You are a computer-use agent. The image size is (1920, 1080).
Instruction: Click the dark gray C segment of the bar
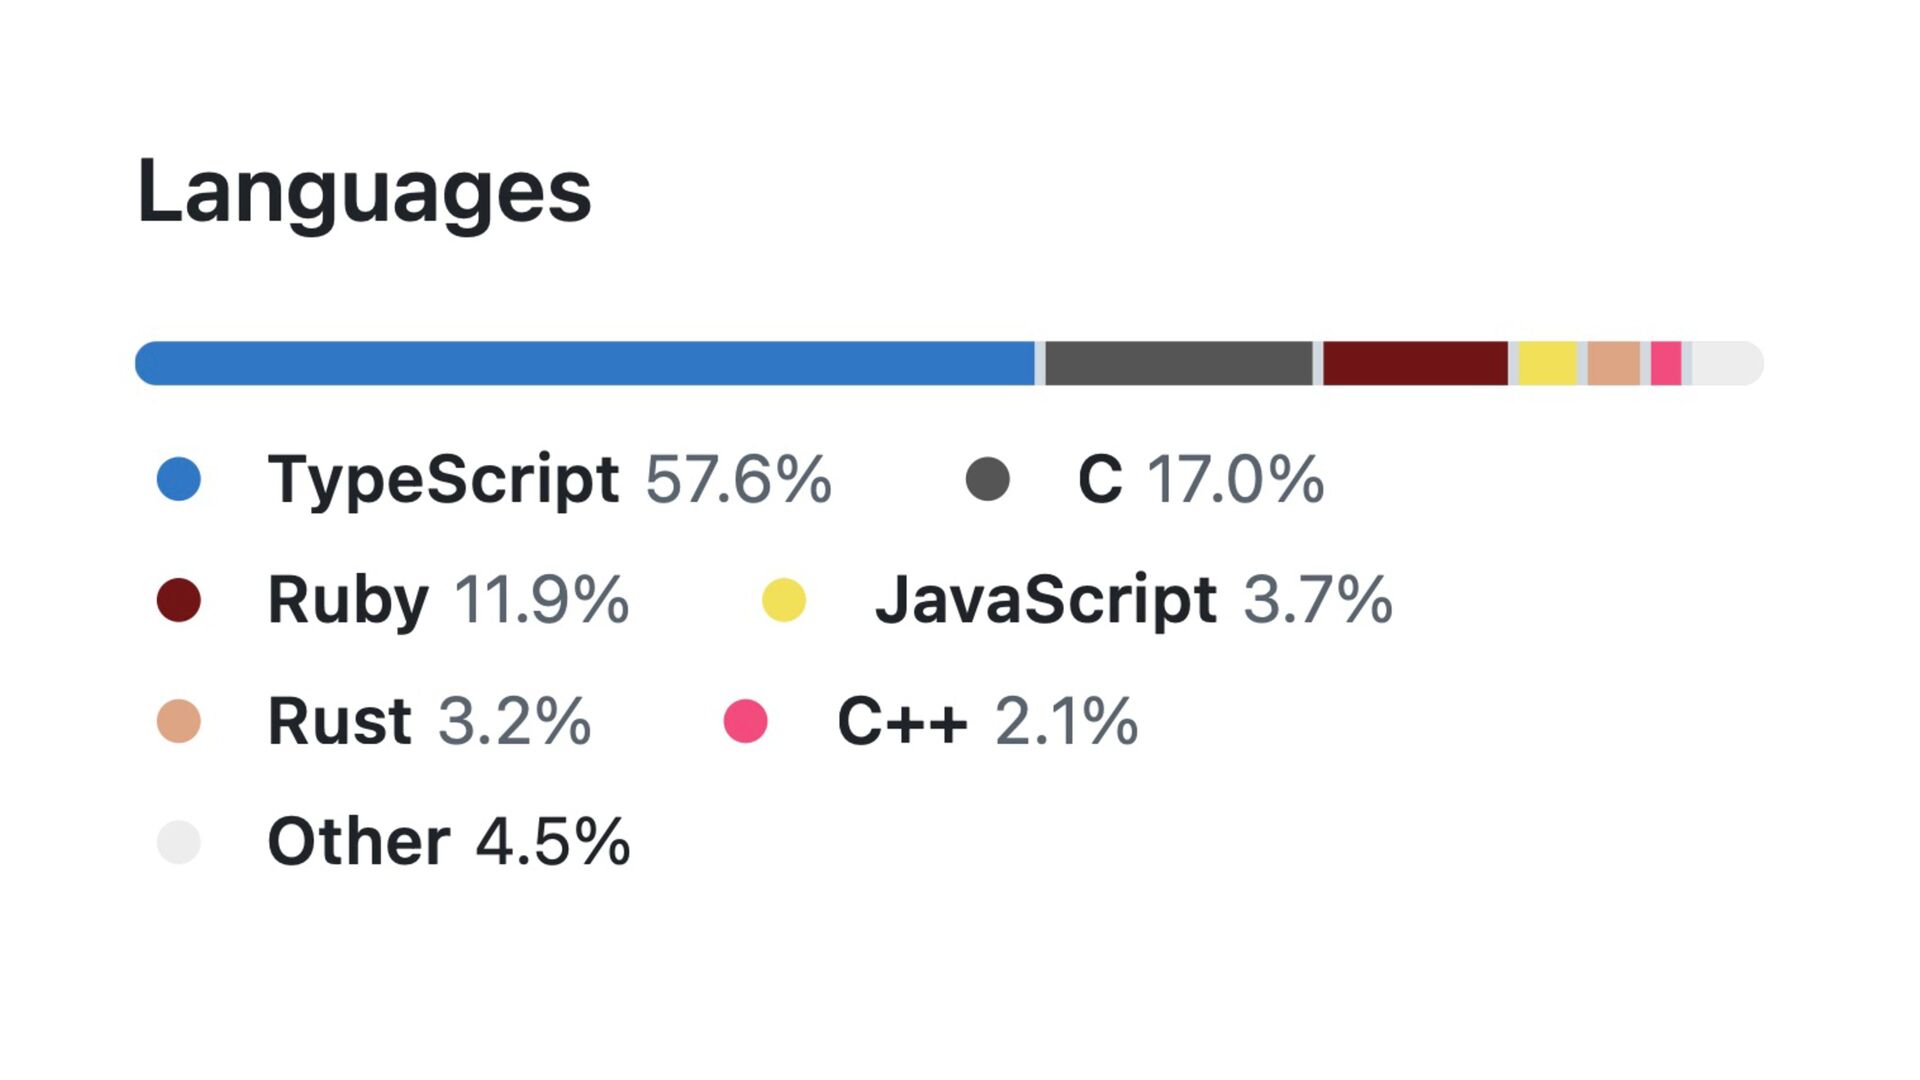1178,363
